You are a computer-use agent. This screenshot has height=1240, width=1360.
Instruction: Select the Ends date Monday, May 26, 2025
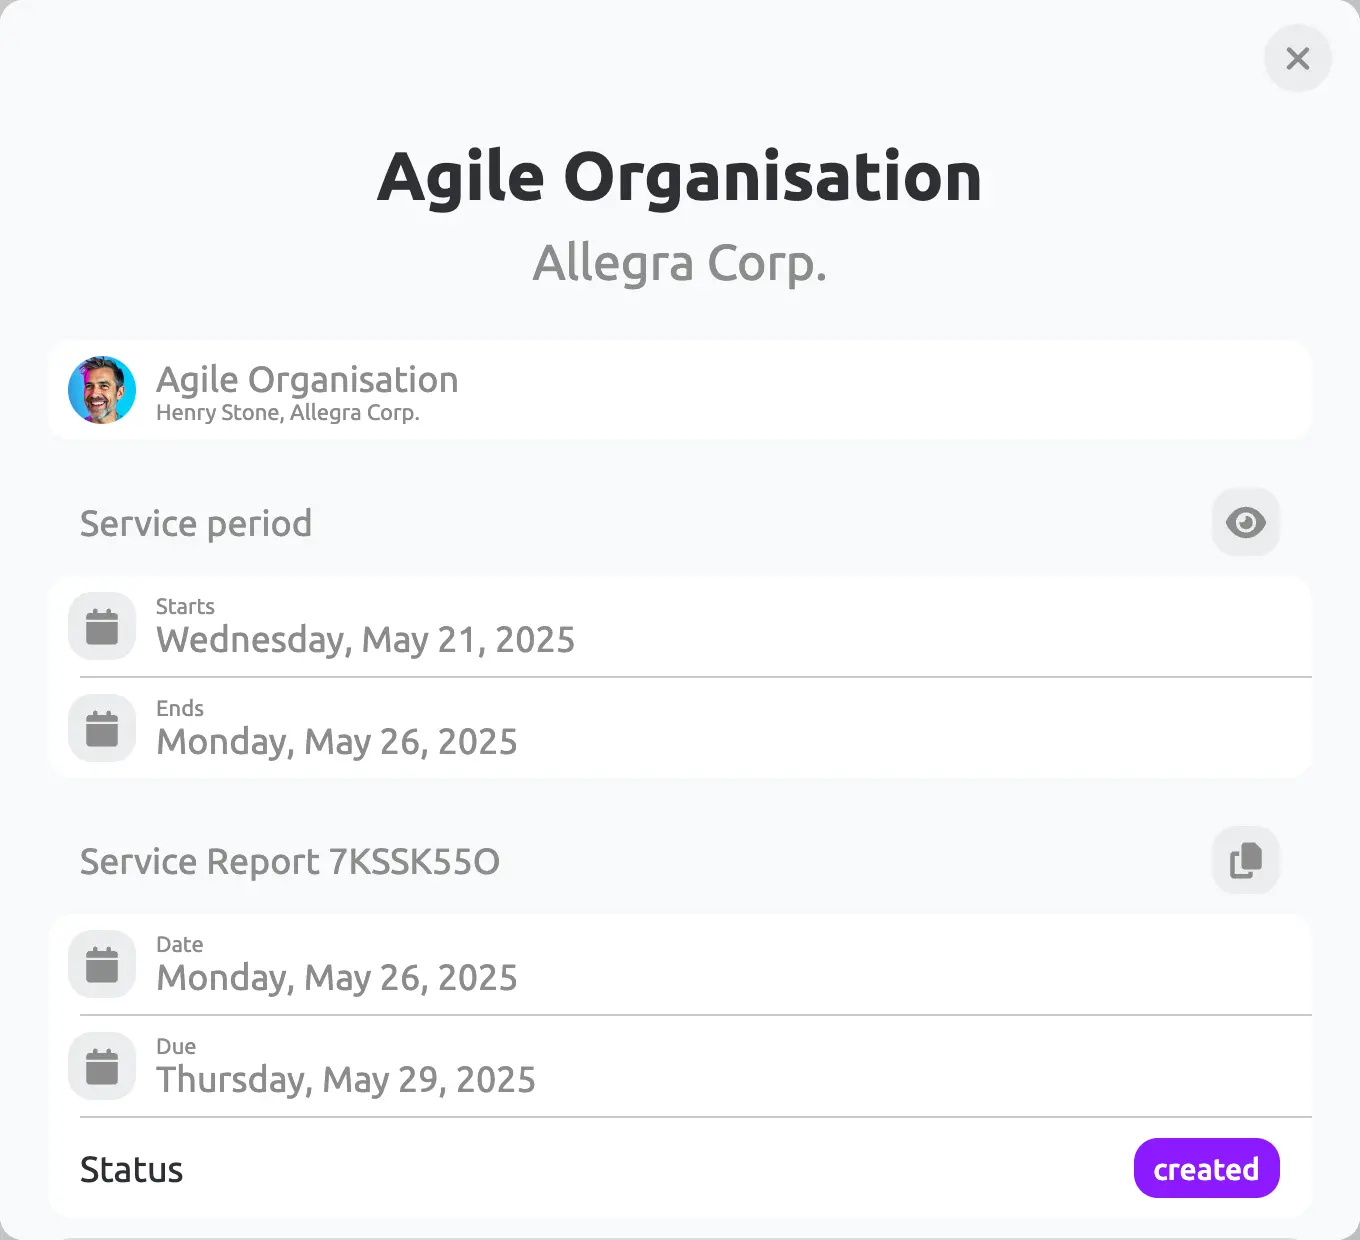point(337,742)
